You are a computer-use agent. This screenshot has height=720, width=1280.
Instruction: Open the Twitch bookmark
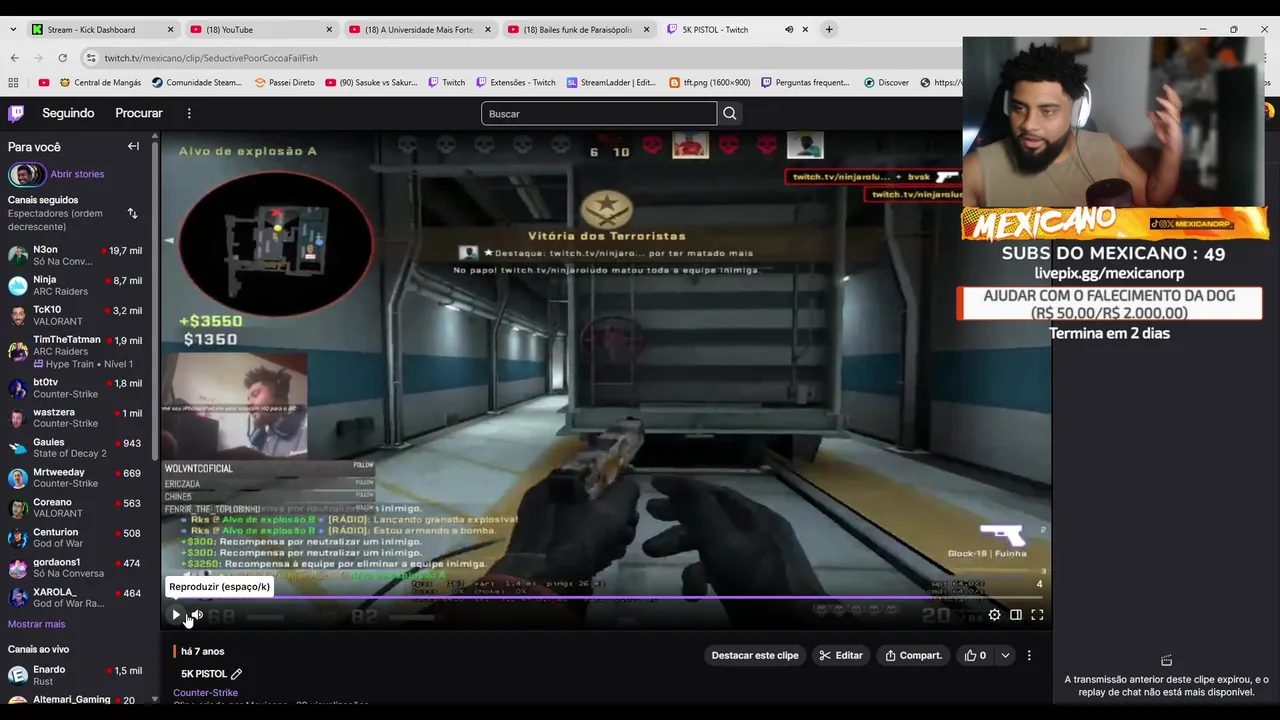pyautogui.click(x=447, y=83)
